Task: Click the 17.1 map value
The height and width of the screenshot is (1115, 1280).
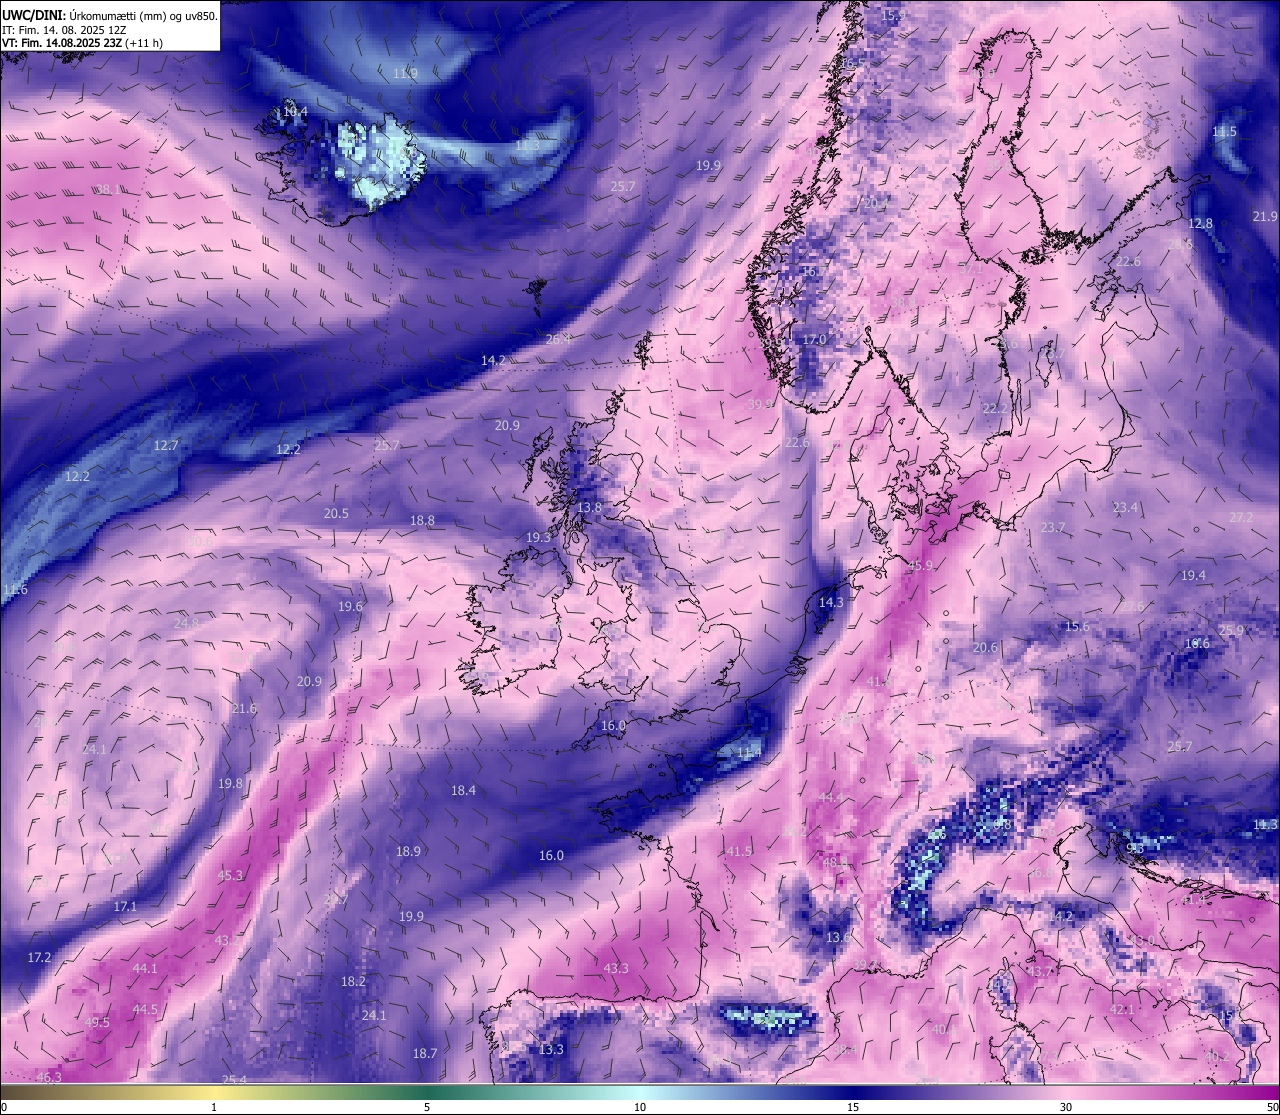Action: click(x=125, y=906)
